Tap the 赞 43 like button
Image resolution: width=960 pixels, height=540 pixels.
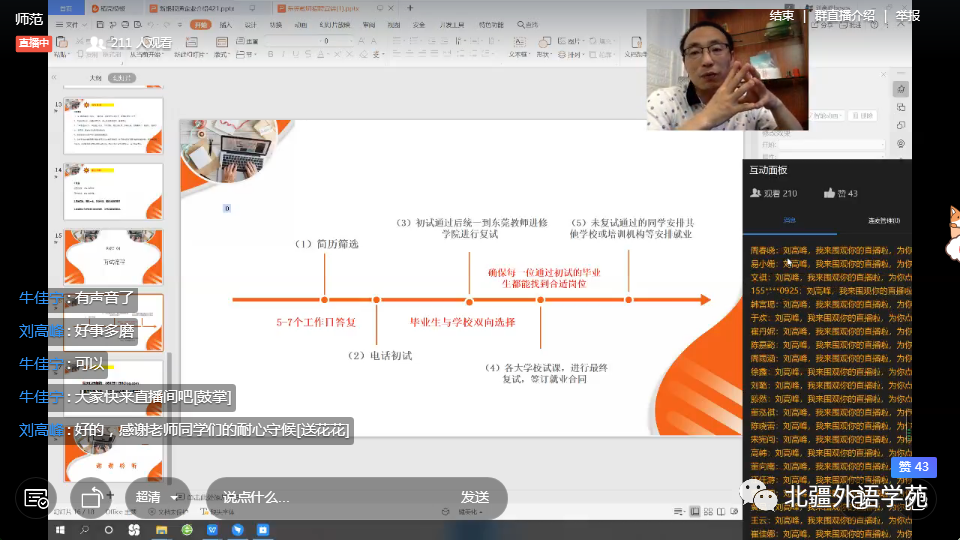tap(913, 467)
